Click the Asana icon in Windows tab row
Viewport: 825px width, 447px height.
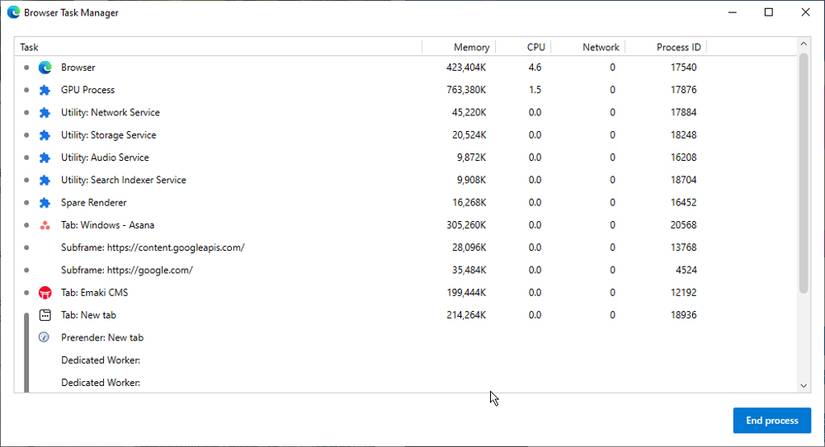pos(44,225)
